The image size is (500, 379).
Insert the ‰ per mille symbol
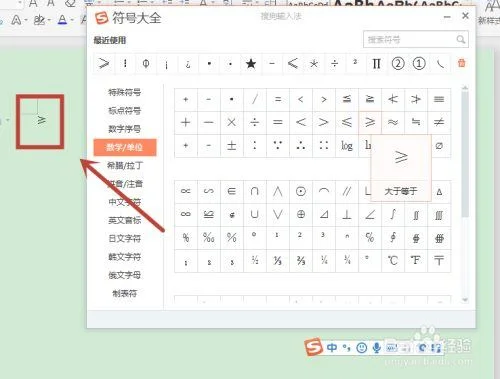click(x=209, y=238)
